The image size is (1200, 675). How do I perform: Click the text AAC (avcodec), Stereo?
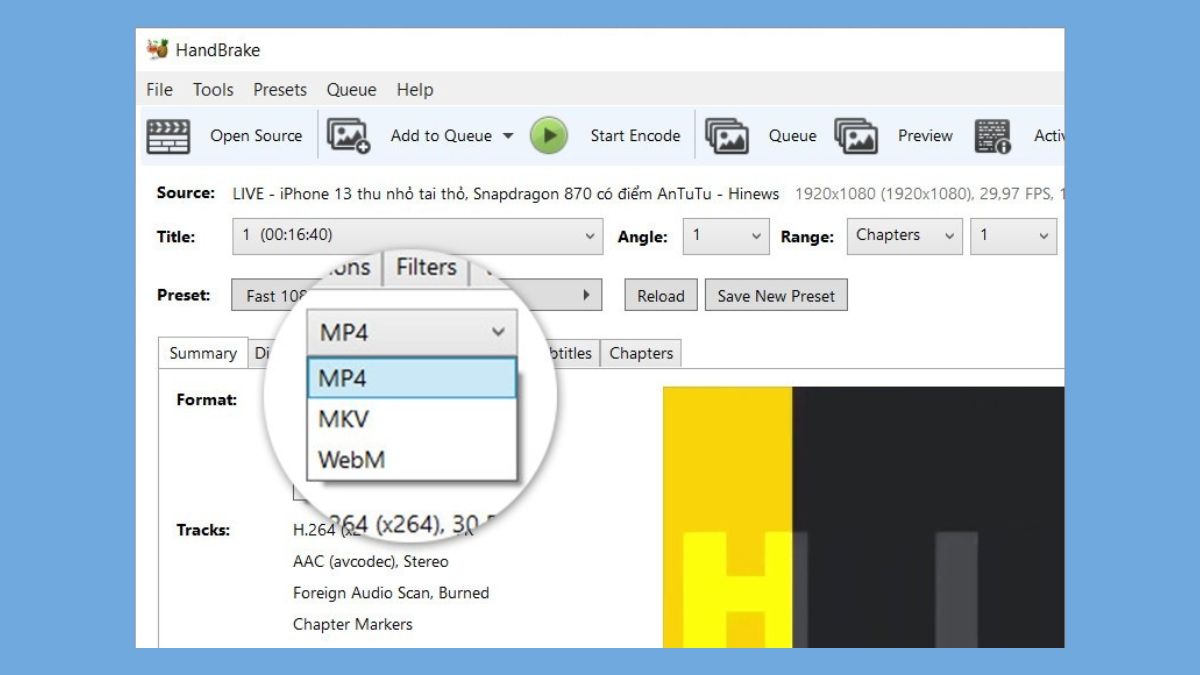click(371, 562)
